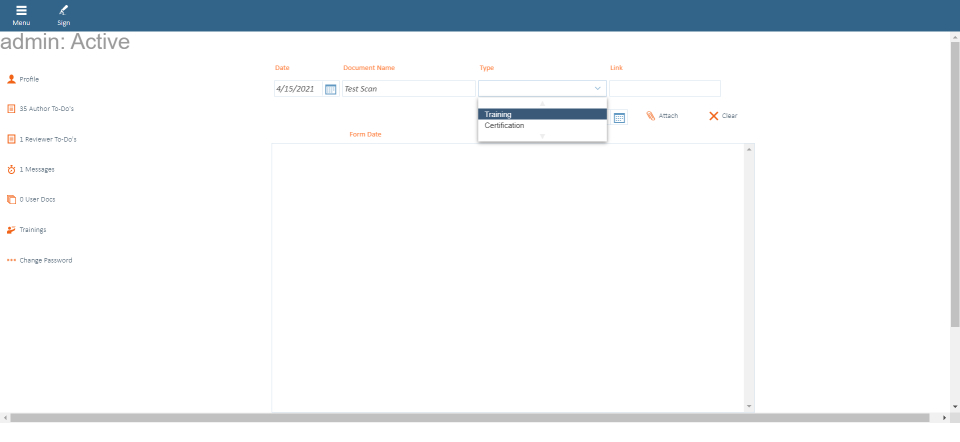Click the Attach button

point(662,116)
